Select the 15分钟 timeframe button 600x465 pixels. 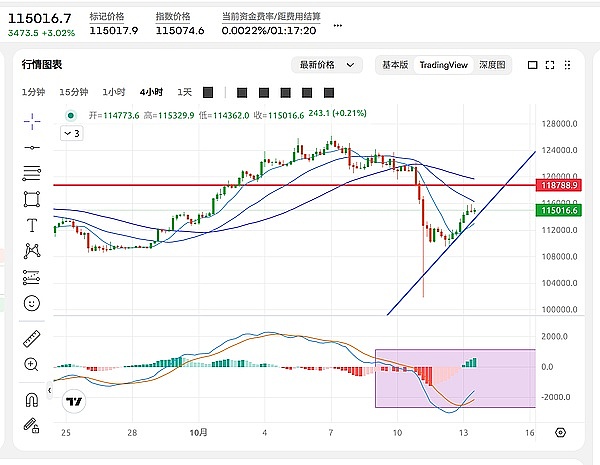[x=73, y=92]
